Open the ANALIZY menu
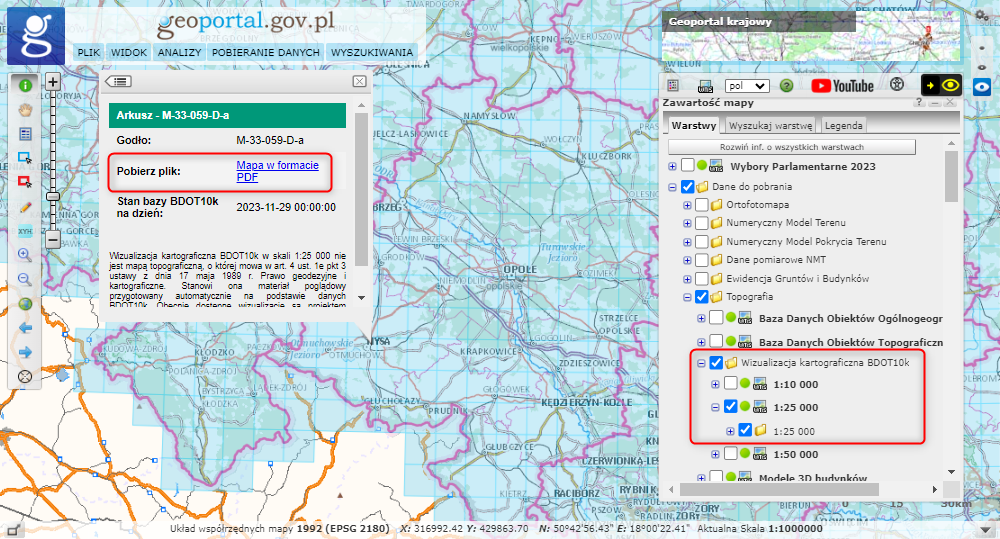Screen dimensions: 1000x539 (x=180, y=52)
